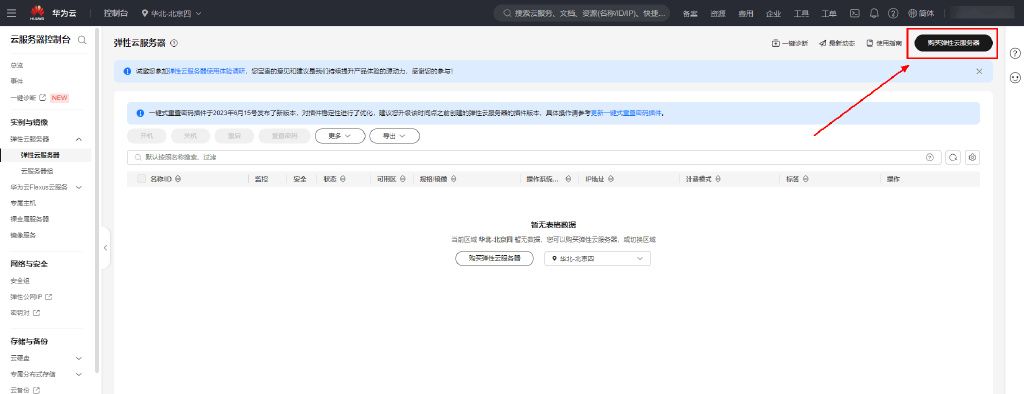Select 云服务器组 in the sidebar

[x=37, y=171]
